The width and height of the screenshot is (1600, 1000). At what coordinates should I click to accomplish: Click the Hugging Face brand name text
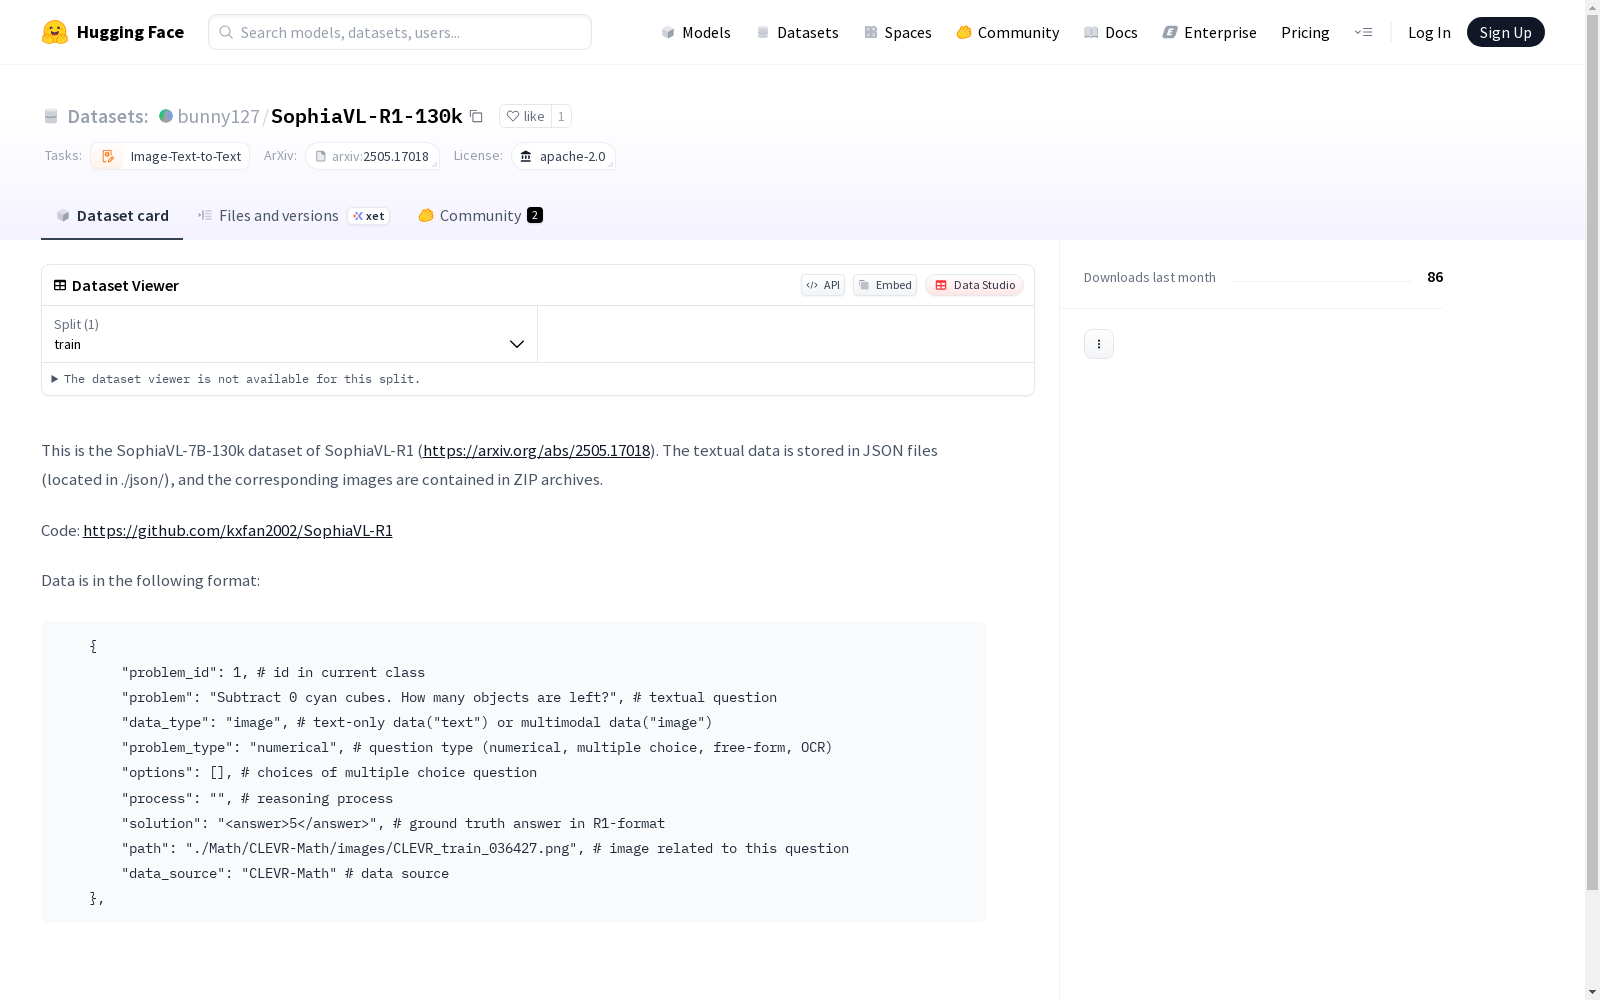click(130, 32)
